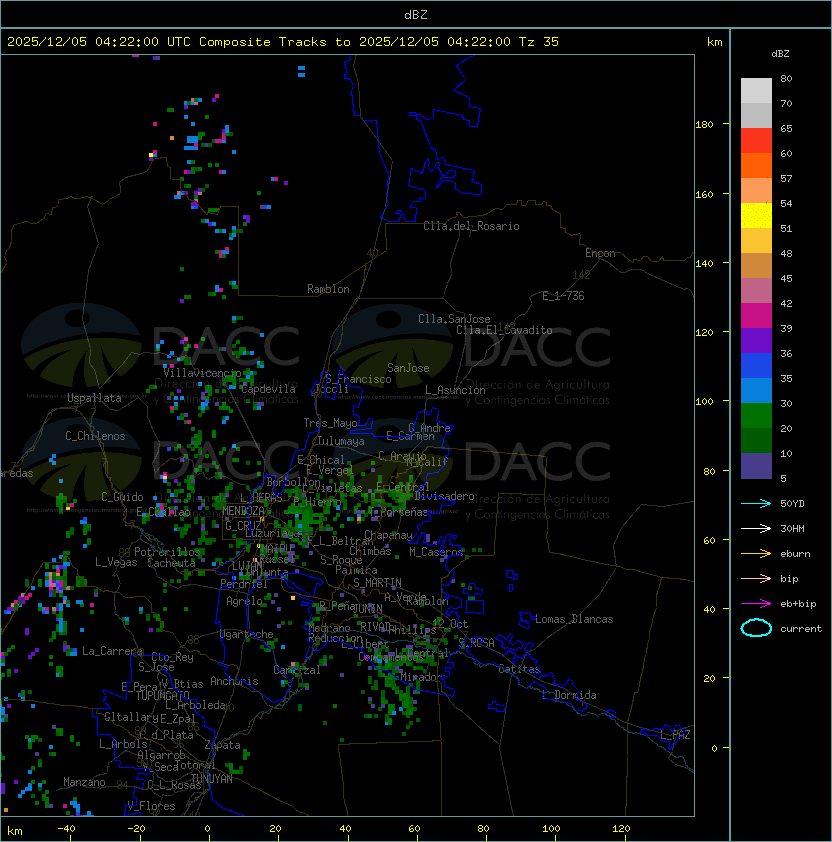Click the V_Flores place label
Screen dimensions: 832x842
click(151, 806)
